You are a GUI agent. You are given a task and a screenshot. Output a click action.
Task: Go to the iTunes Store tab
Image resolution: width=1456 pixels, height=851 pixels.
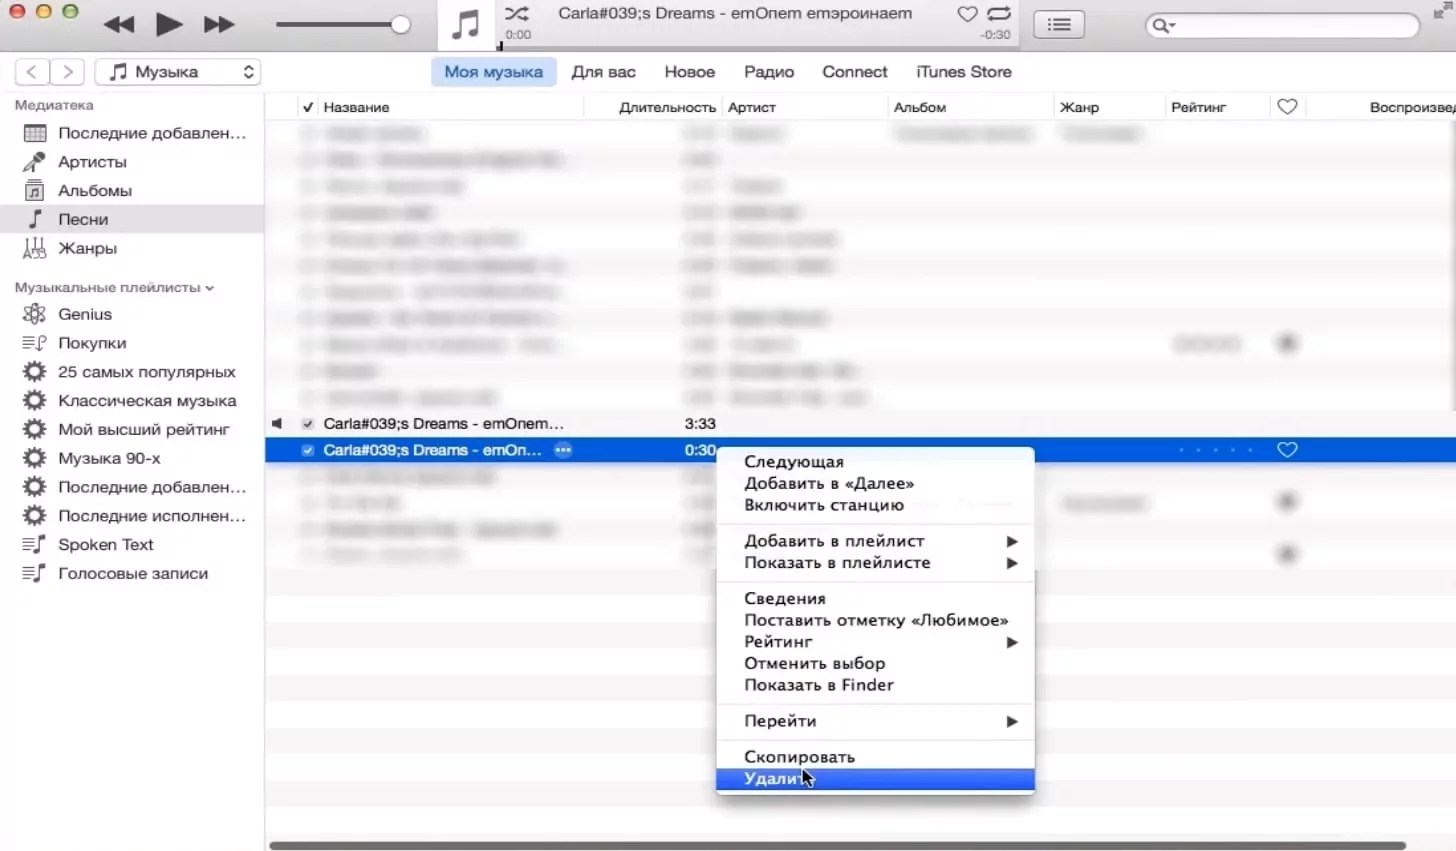964,72
